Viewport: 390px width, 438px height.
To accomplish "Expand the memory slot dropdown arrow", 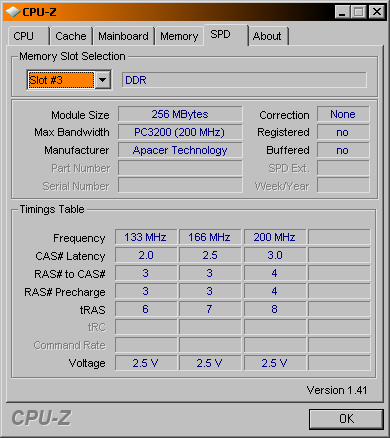I will [103, 80].
